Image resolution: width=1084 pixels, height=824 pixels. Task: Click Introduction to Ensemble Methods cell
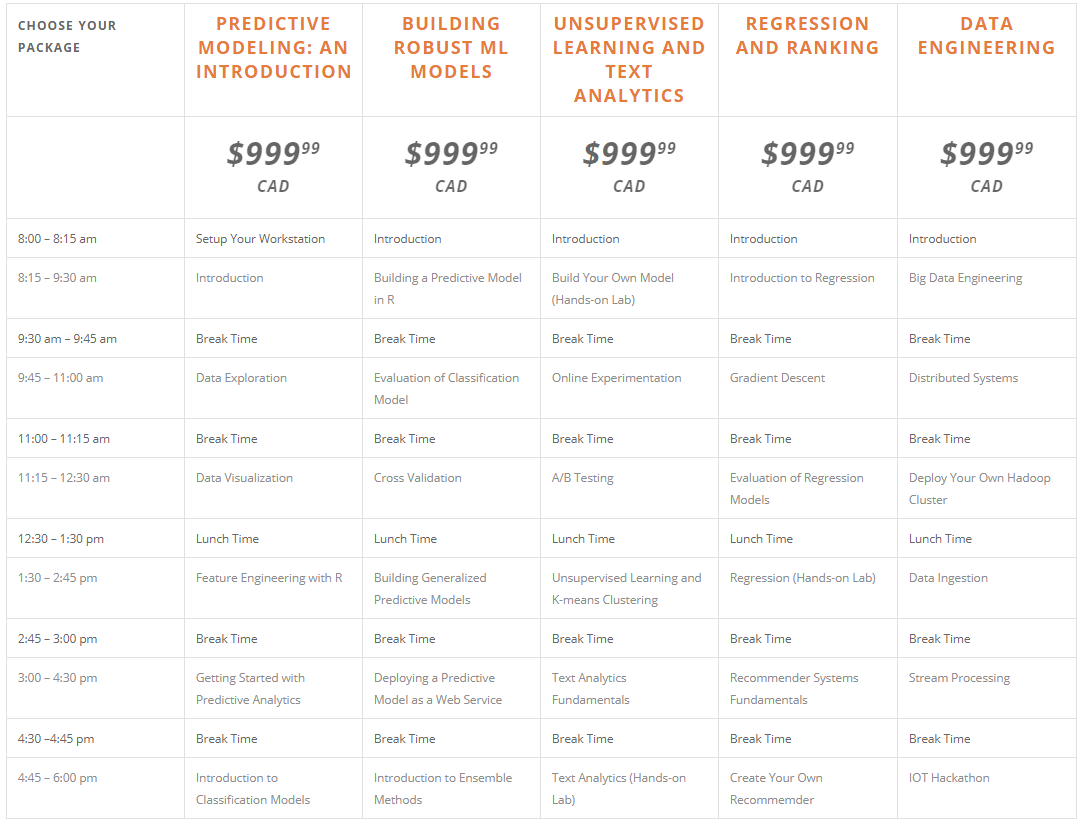[442, 789]
